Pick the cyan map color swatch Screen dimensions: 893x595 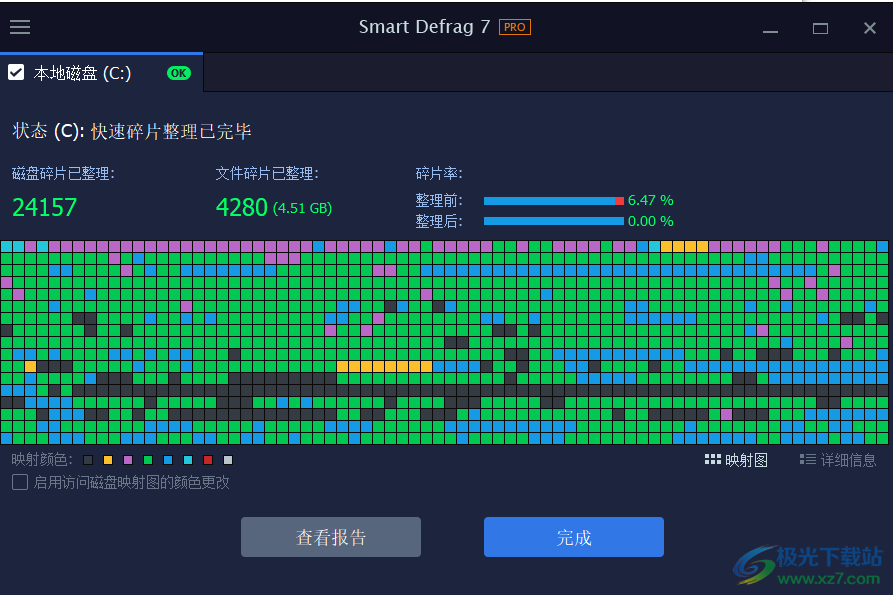click(x=188, y=460)
